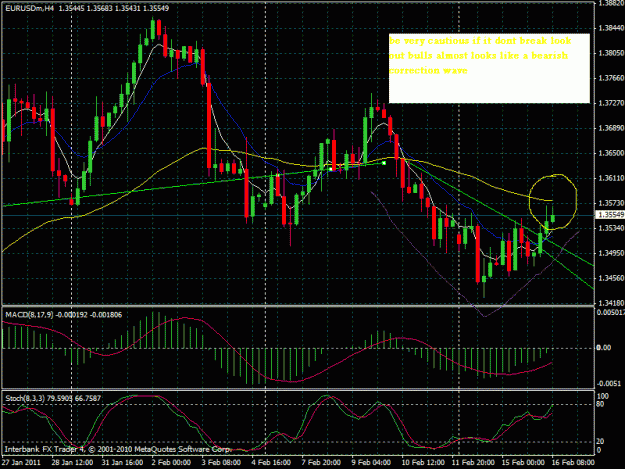Image resolution: width=625 pixels, height=469 pixels.
Task: Click the 1.34180 price axis label
Action: 611,303
